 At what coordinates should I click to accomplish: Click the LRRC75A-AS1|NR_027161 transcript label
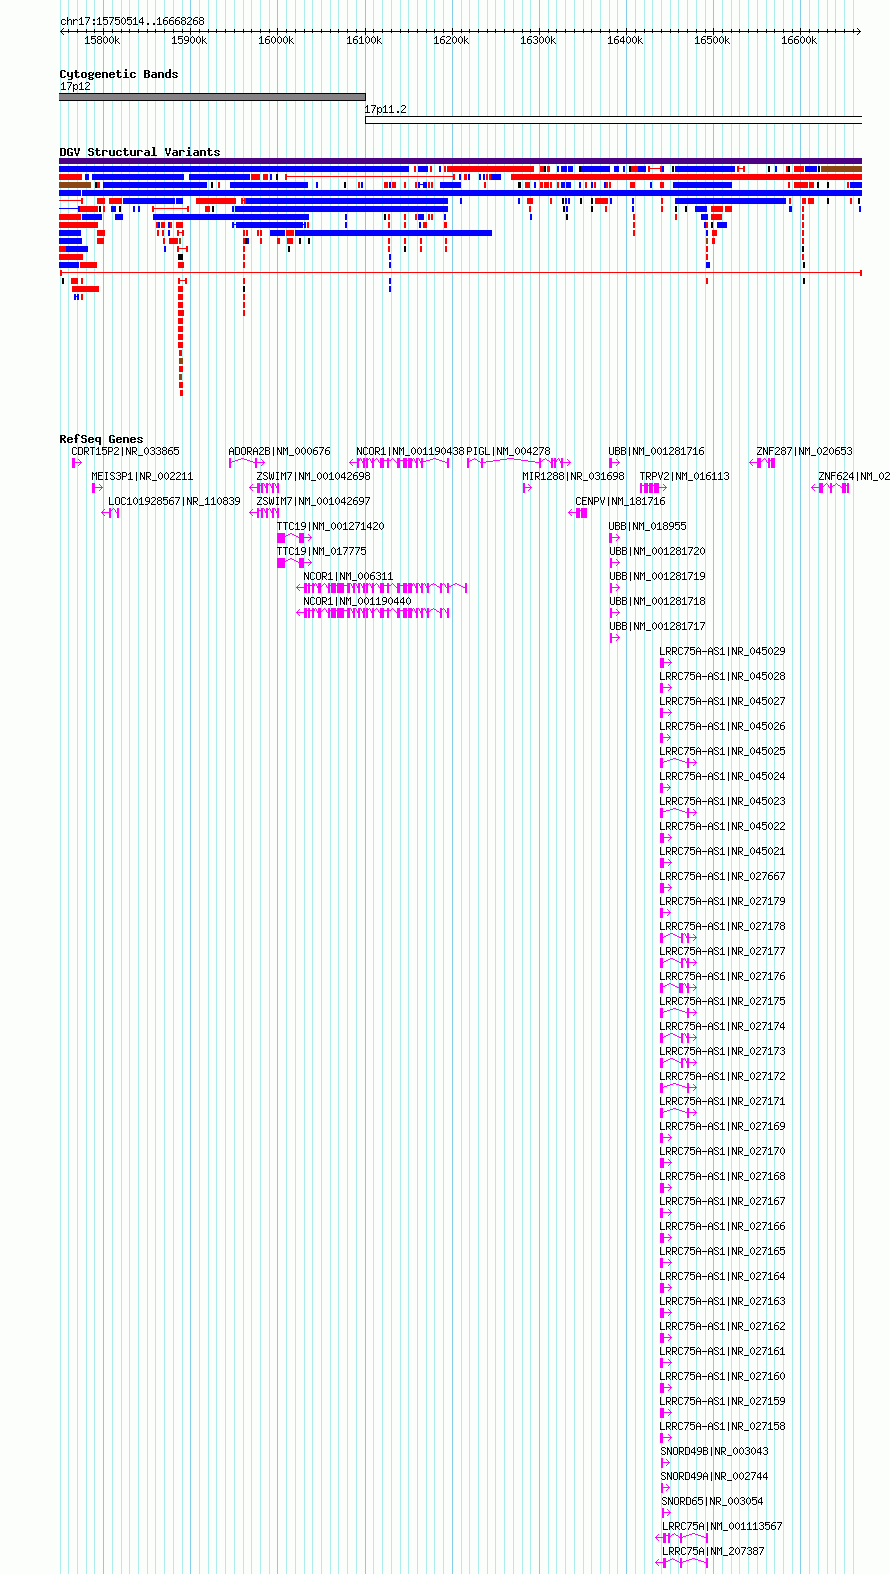click(722, 1351)
